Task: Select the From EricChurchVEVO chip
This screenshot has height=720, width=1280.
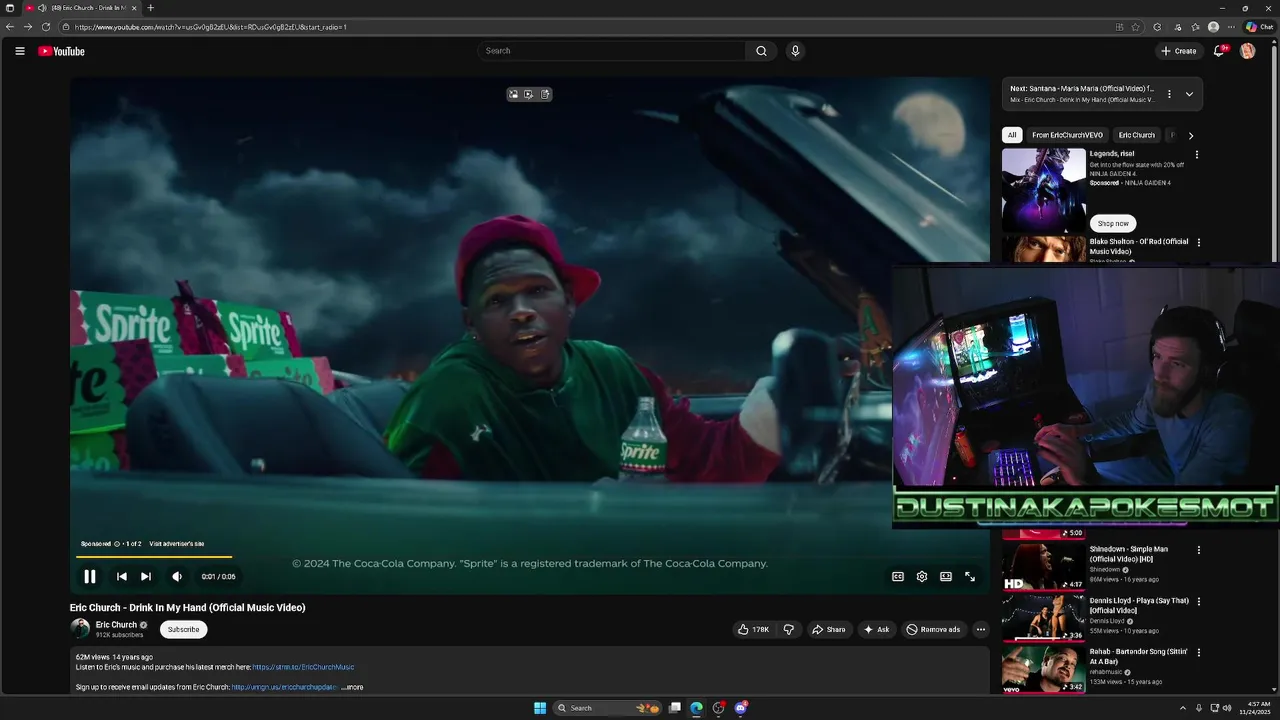Action: click(1067, 135)
